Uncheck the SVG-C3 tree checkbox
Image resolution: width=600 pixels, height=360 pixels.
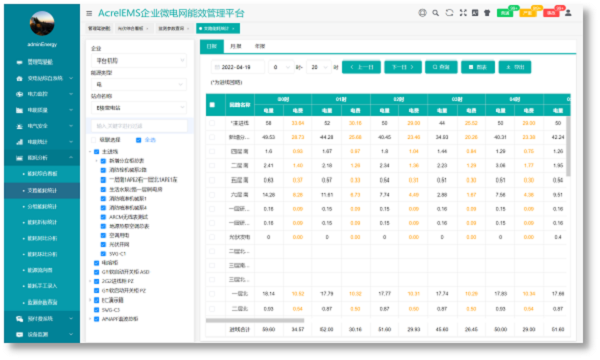click(x=96, y=310)
